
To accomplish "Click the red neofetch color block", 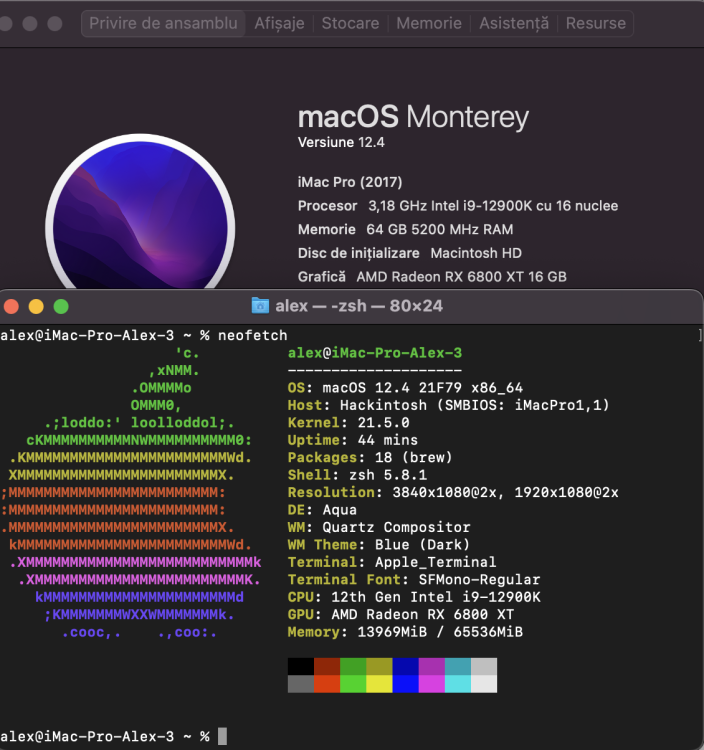I will click(x=327, y=666).
